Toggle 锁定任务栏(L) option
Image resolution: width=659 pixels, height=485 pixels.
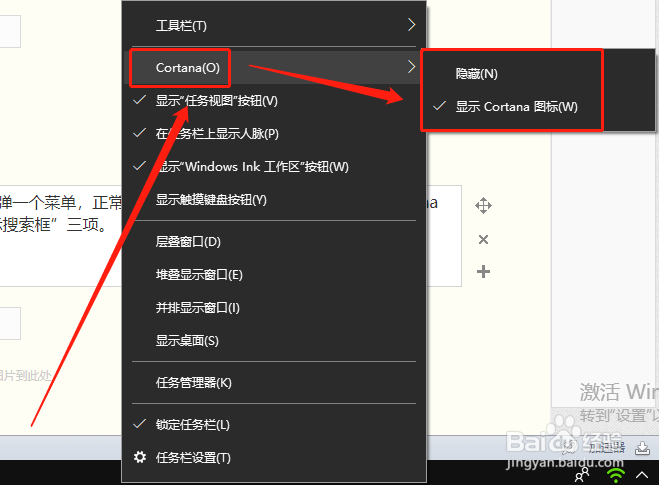pos(274,424)
